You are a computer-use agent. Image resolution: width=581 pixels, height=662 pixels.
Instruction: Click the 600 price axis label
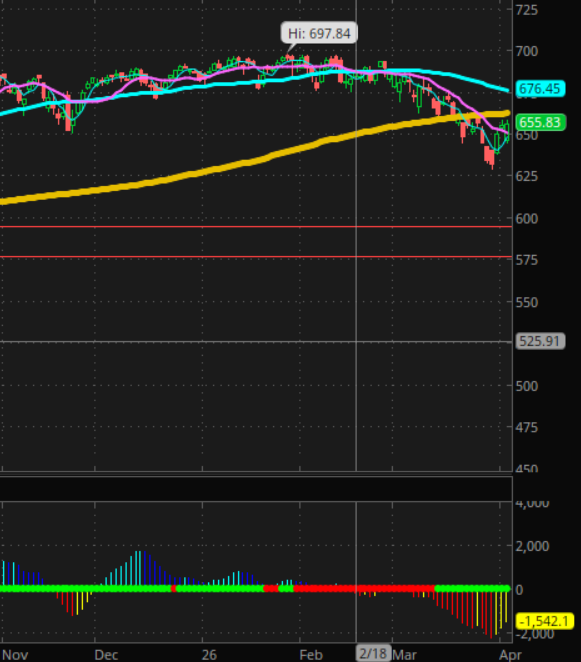pos(527,219)
